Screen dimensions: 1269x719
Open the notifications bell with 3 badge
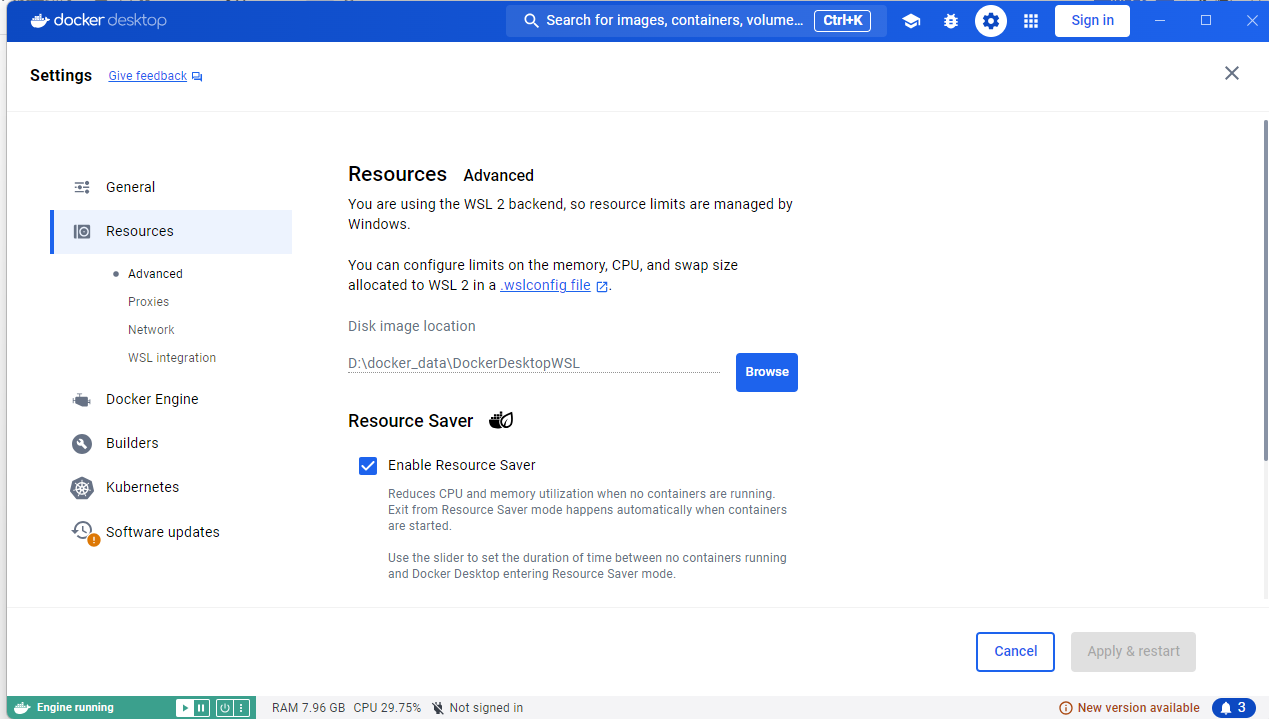pos(1234,708)
